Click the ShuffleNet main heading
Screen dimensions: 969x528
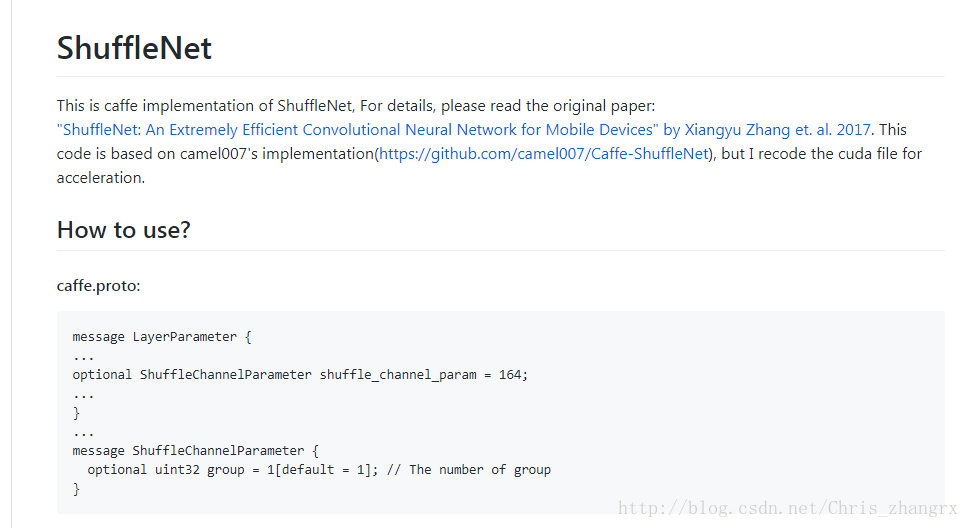(x=134, y=48)
